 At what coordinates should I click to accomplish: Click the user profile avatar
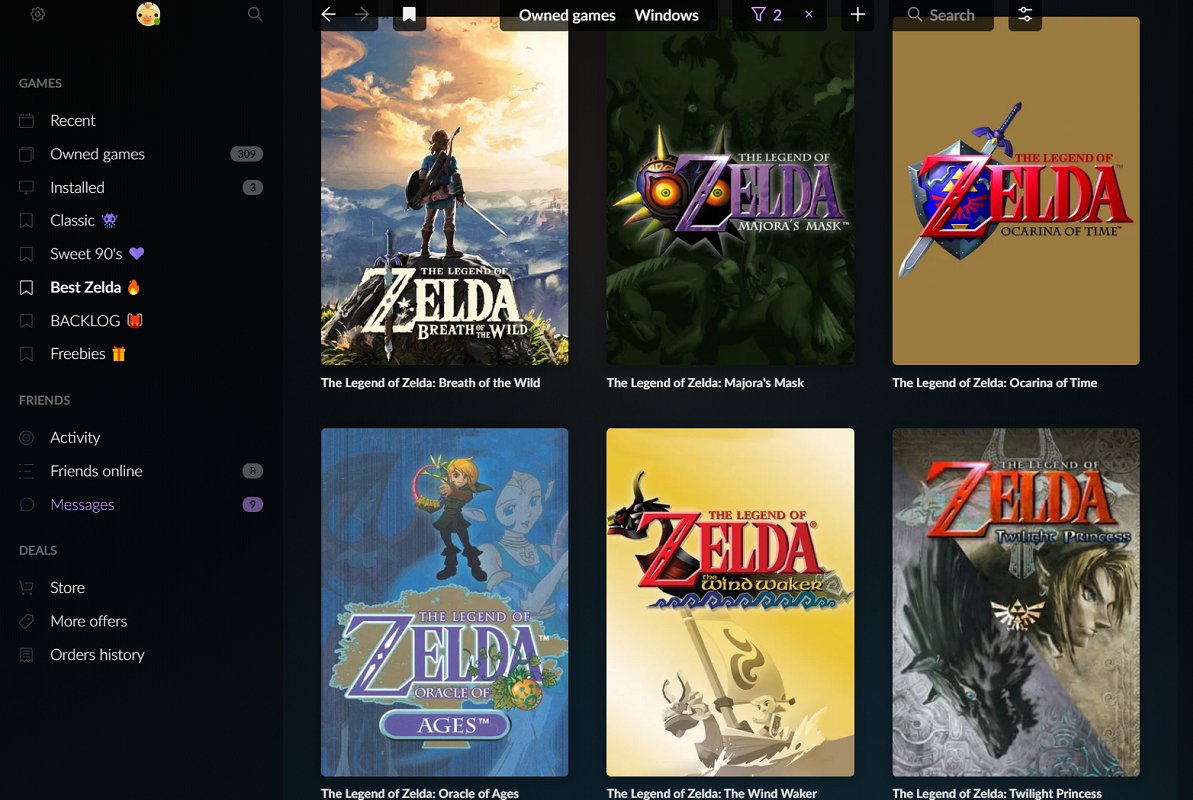click(148, 14)
